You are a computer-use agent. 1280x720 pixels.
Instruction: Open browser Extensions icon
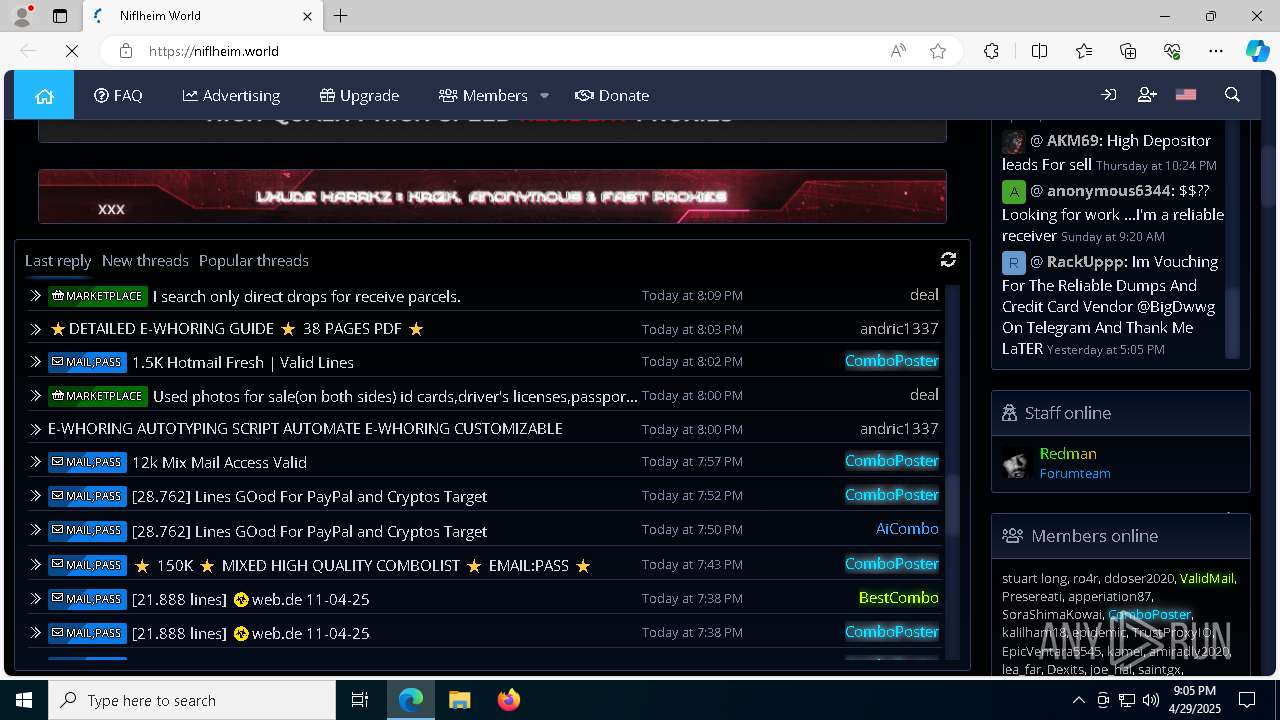(x=991, y=51)
